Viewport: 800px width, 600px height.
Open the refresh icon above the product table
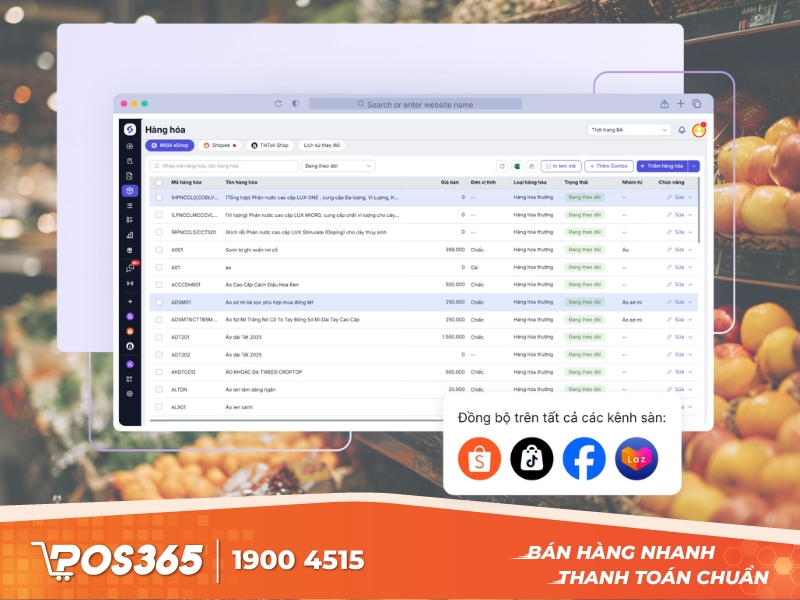pos(502,166)
